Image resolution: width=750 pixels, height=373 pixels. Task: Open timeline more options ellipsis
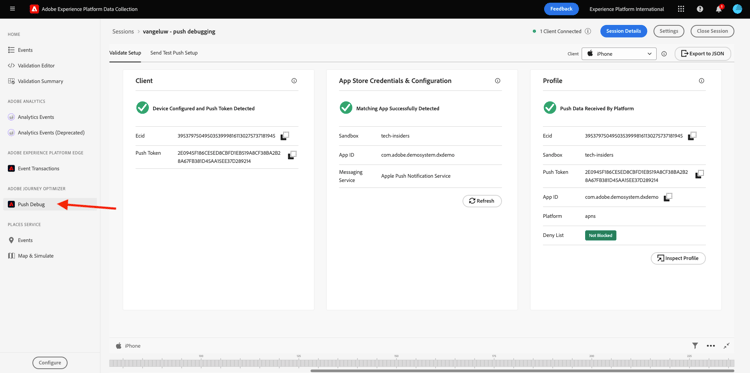710,345
